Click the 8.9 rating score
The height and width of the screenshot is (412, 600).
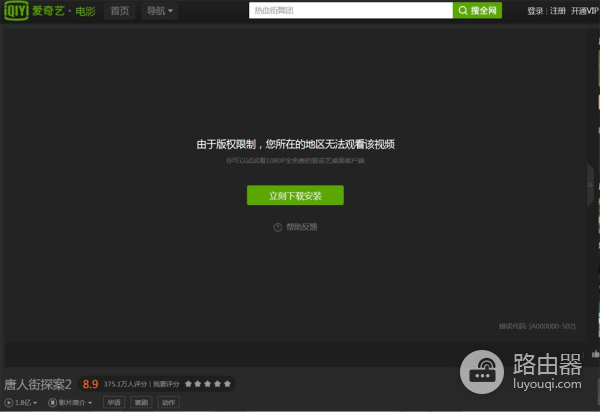90,384
